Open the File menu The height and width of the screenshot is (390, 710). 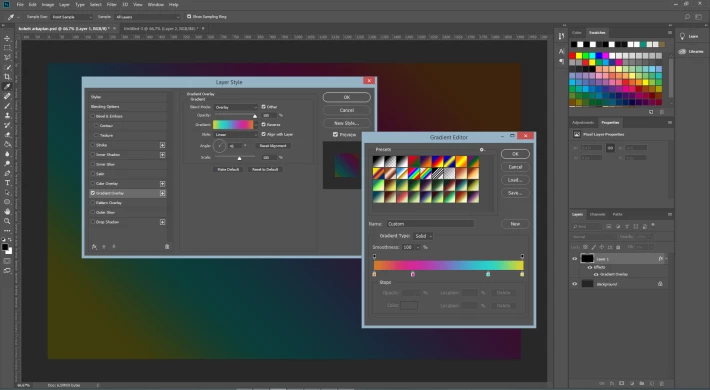(x=20, y=5)
